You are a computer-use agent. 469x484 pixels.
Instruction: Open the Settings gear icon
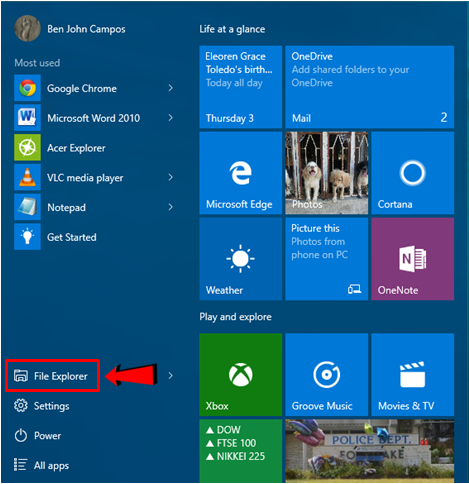click(x=21, y=405)
